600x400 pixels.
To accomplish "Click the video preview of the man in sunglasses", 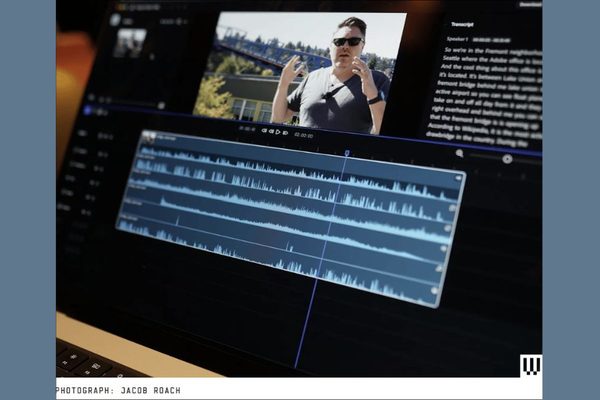I will [x=298, y=73].
